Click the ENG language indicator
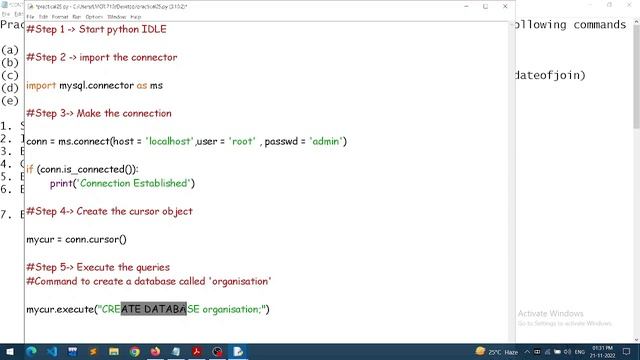 pos(580,352)
